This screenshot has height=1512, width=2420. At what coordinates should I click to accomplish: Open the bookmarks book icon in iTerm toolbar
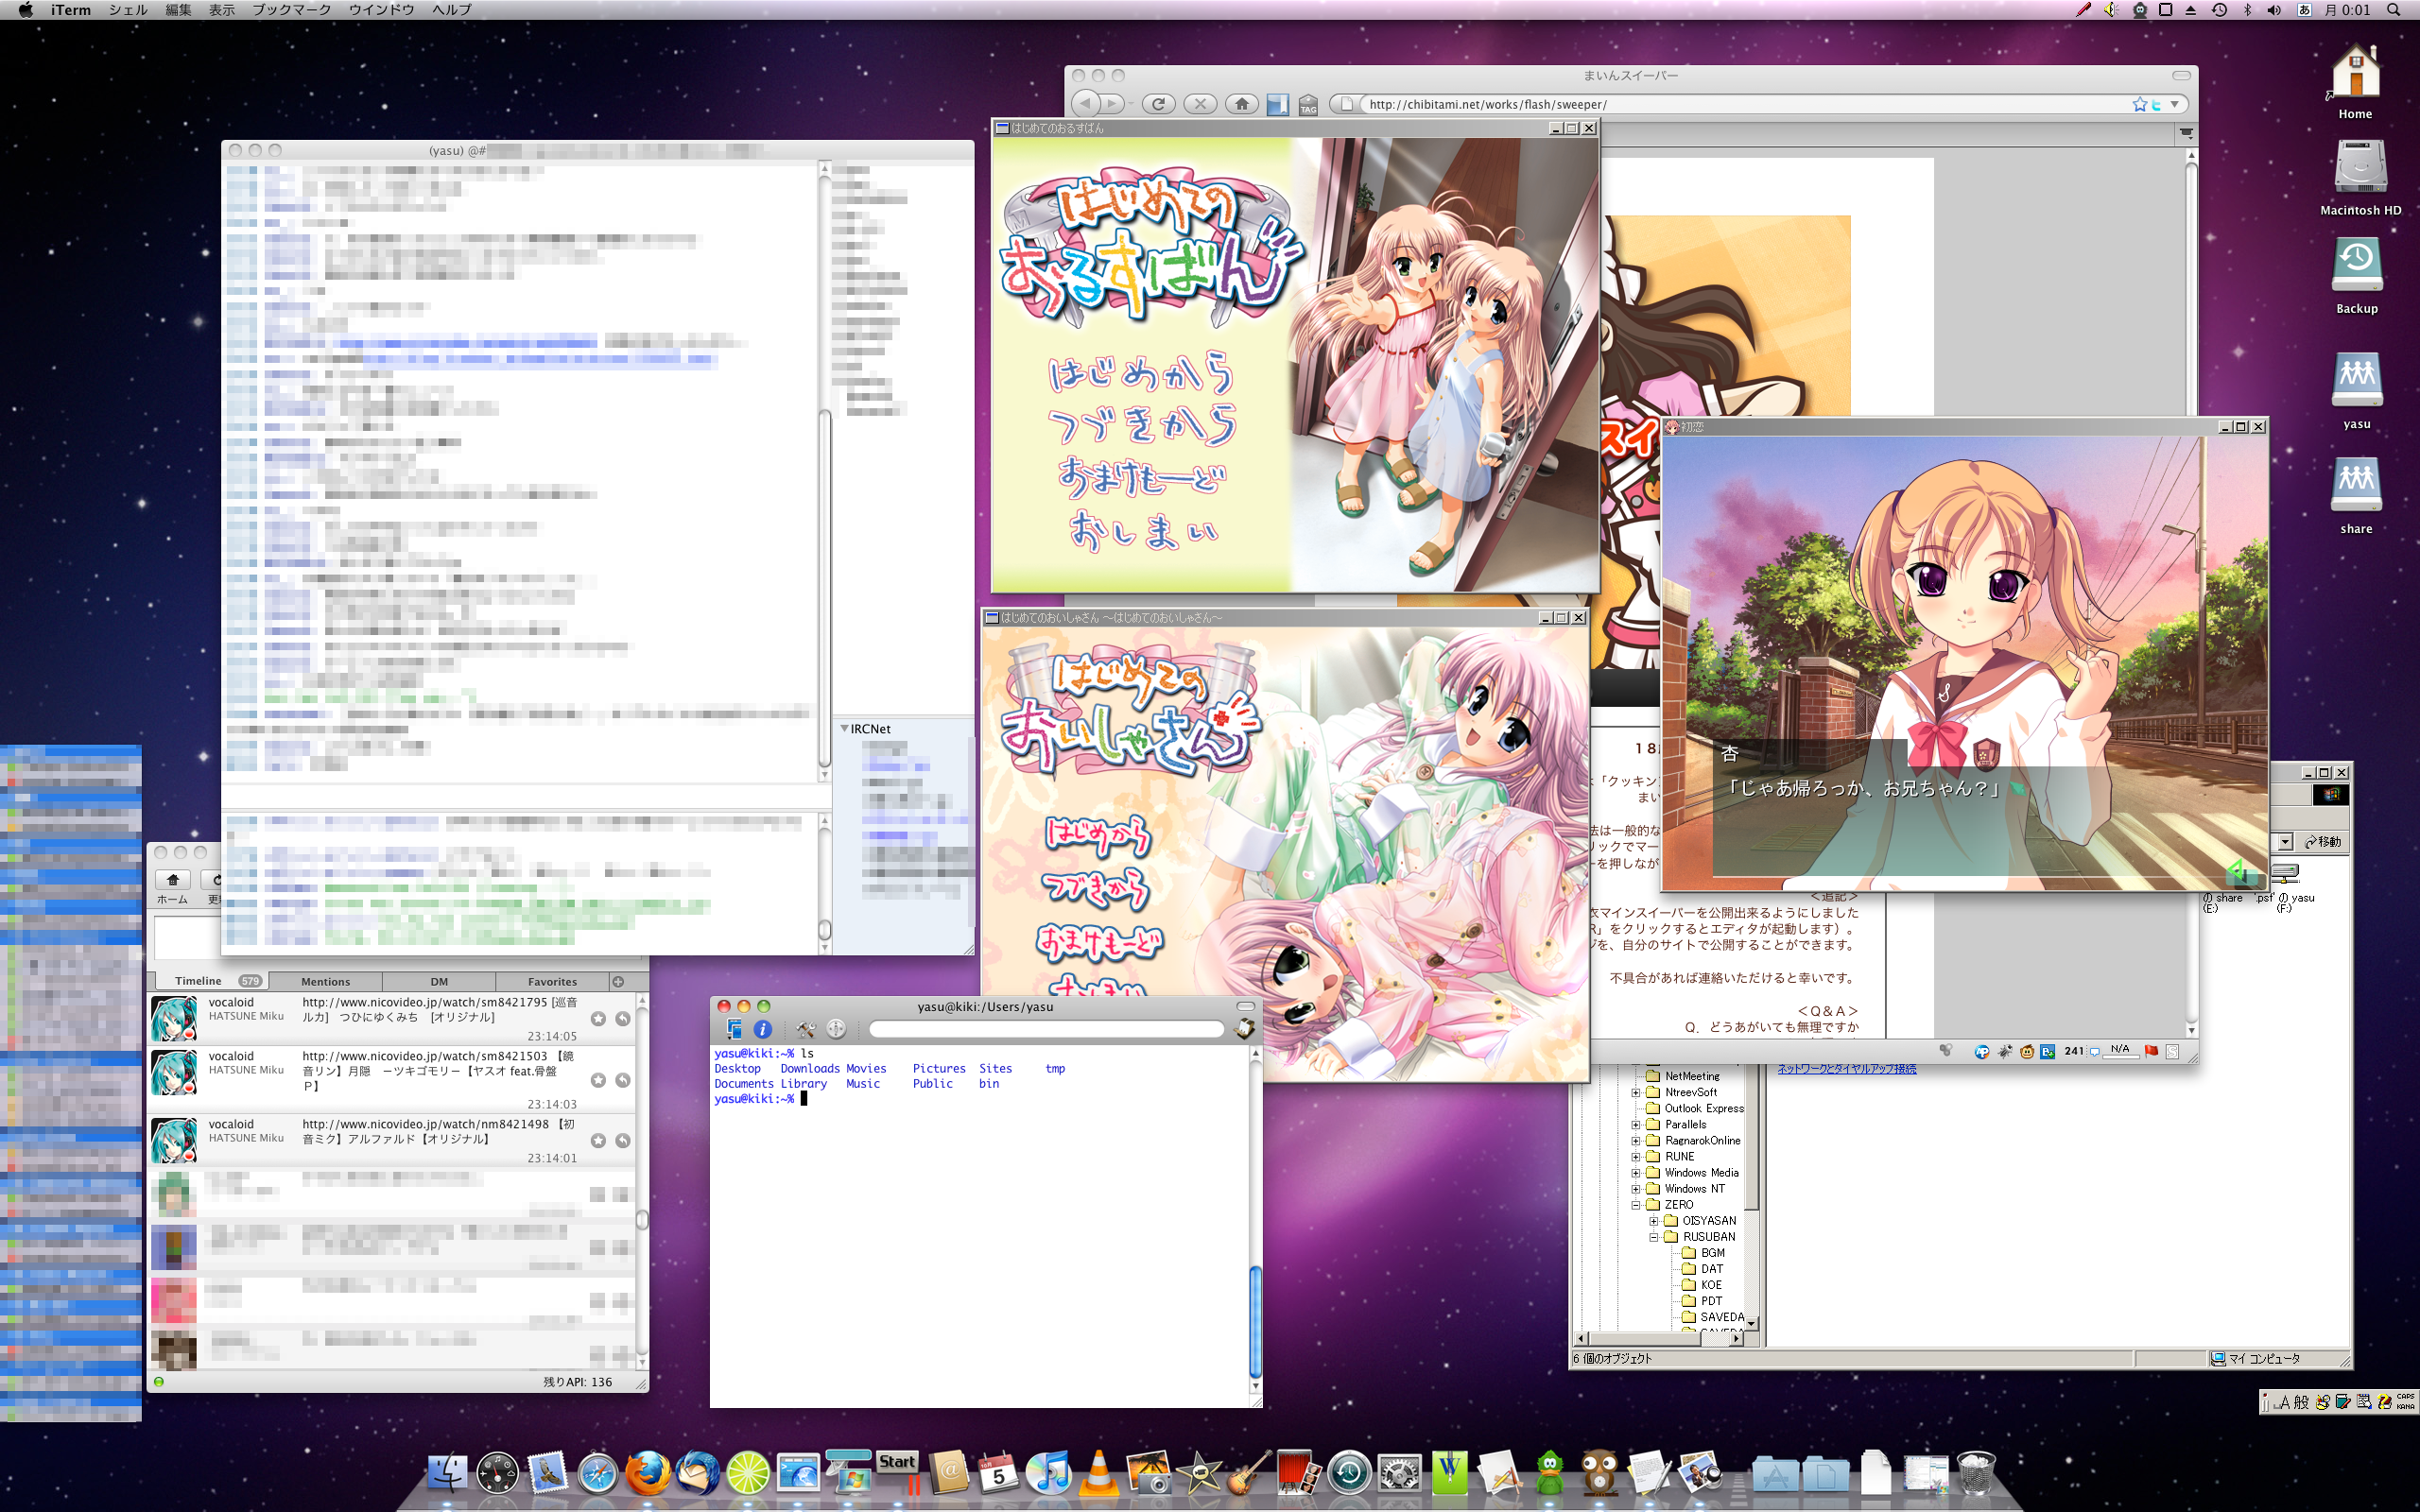[x=1245, y=1029]
